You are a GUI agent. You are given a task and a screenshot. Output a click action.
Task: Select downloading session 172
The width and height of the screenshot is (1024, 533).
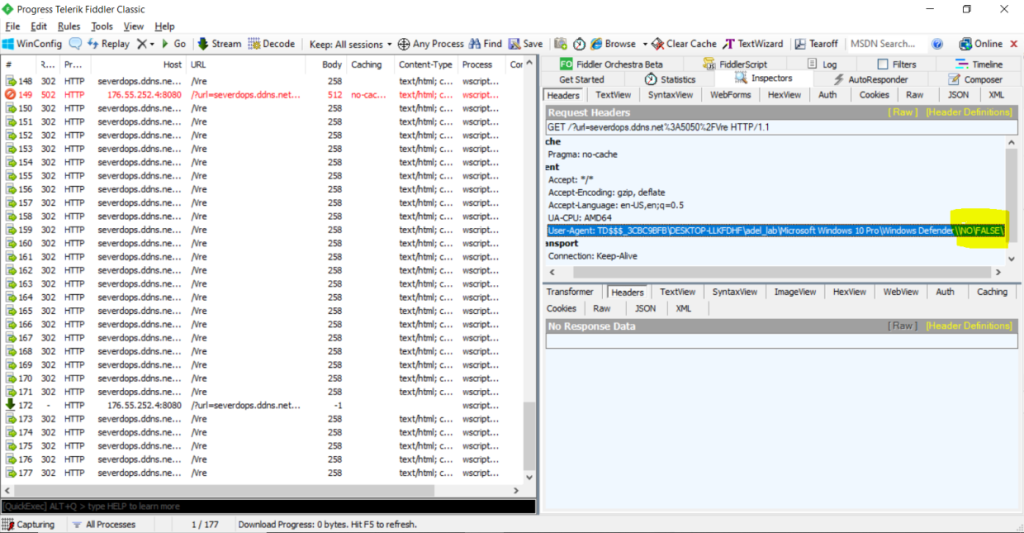261,406
